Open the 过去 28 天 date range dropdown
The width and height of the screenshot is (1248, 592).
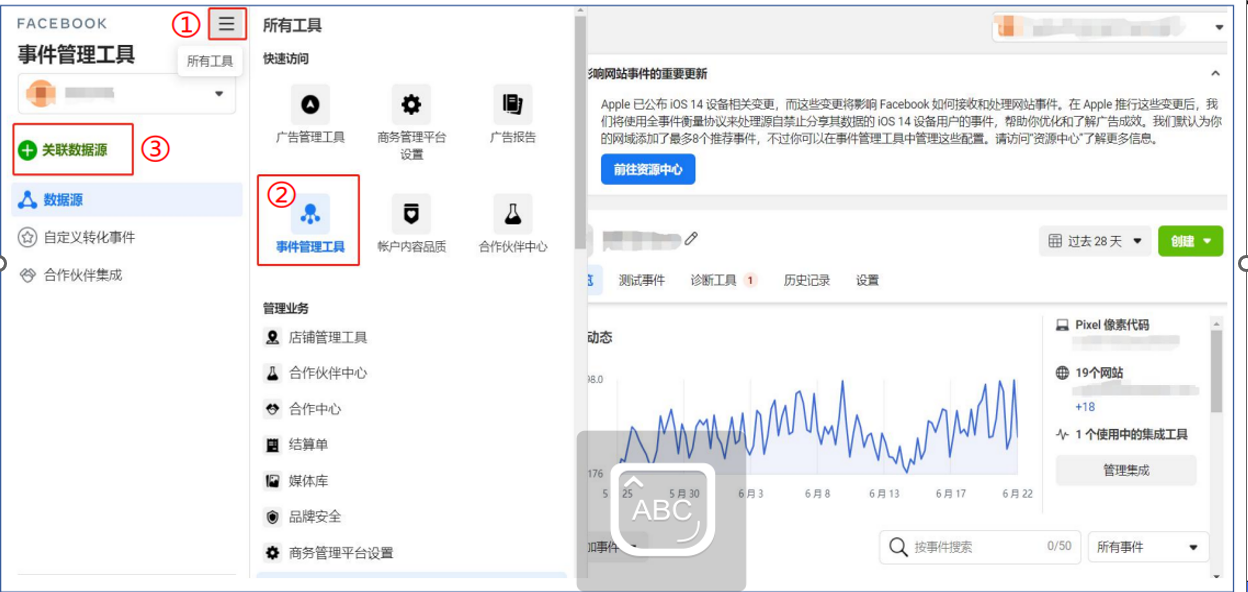click(1094, 241)
